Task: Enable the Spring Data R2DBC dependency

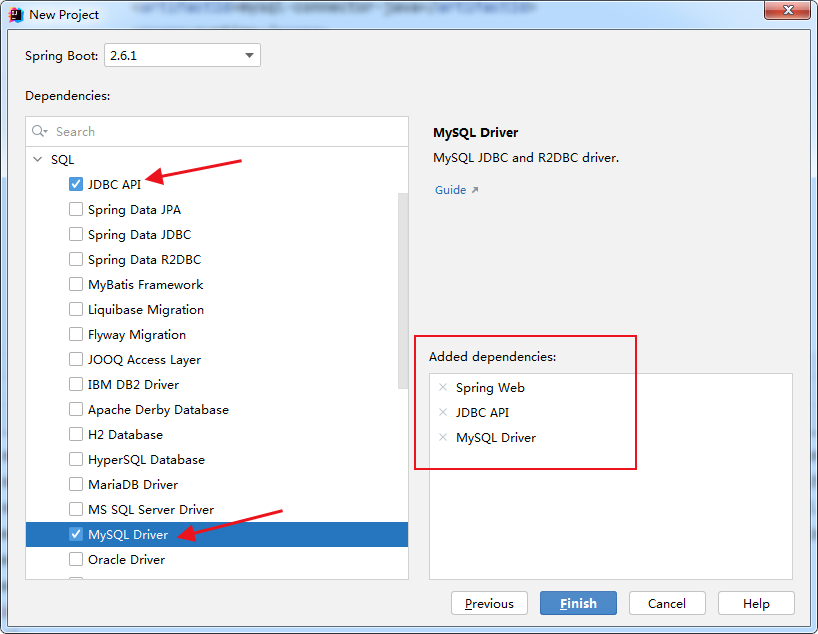Action: pos(76,259)
